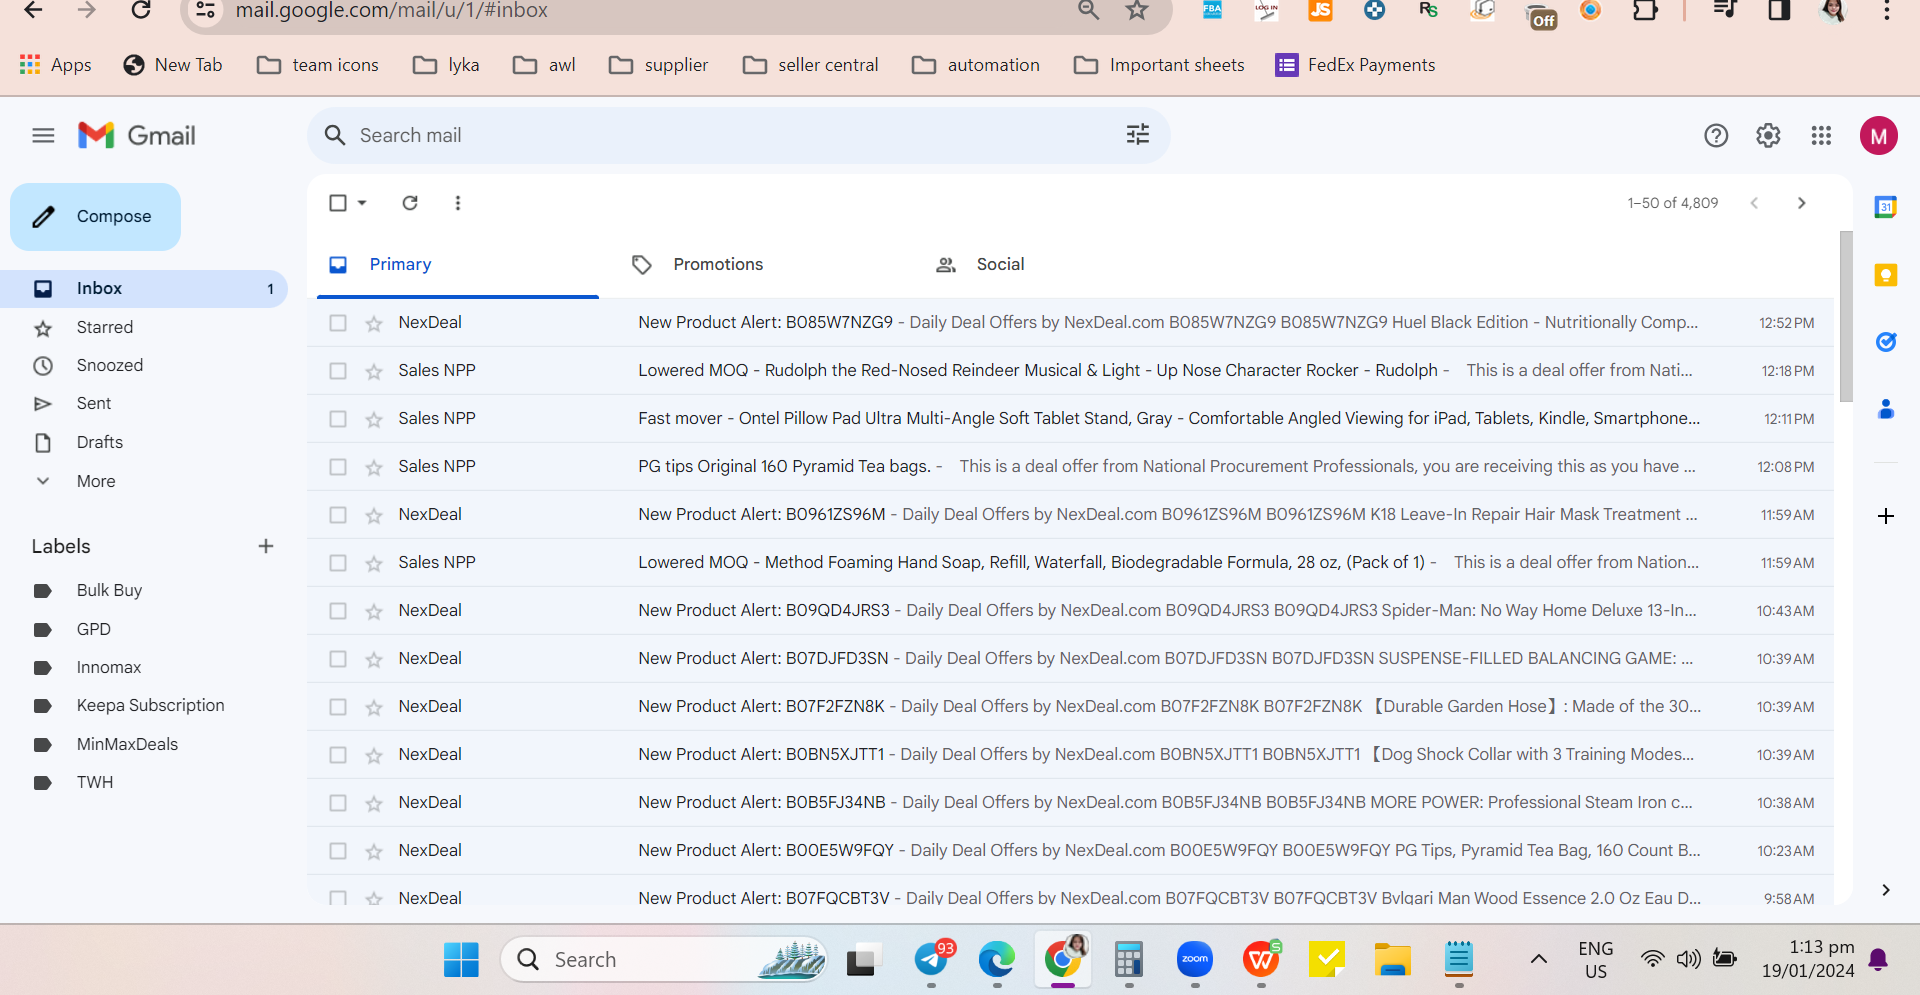Tick the master select-all checkbox
The height and width of the screenshot is (995, 1920).
(x=338, y=203)
